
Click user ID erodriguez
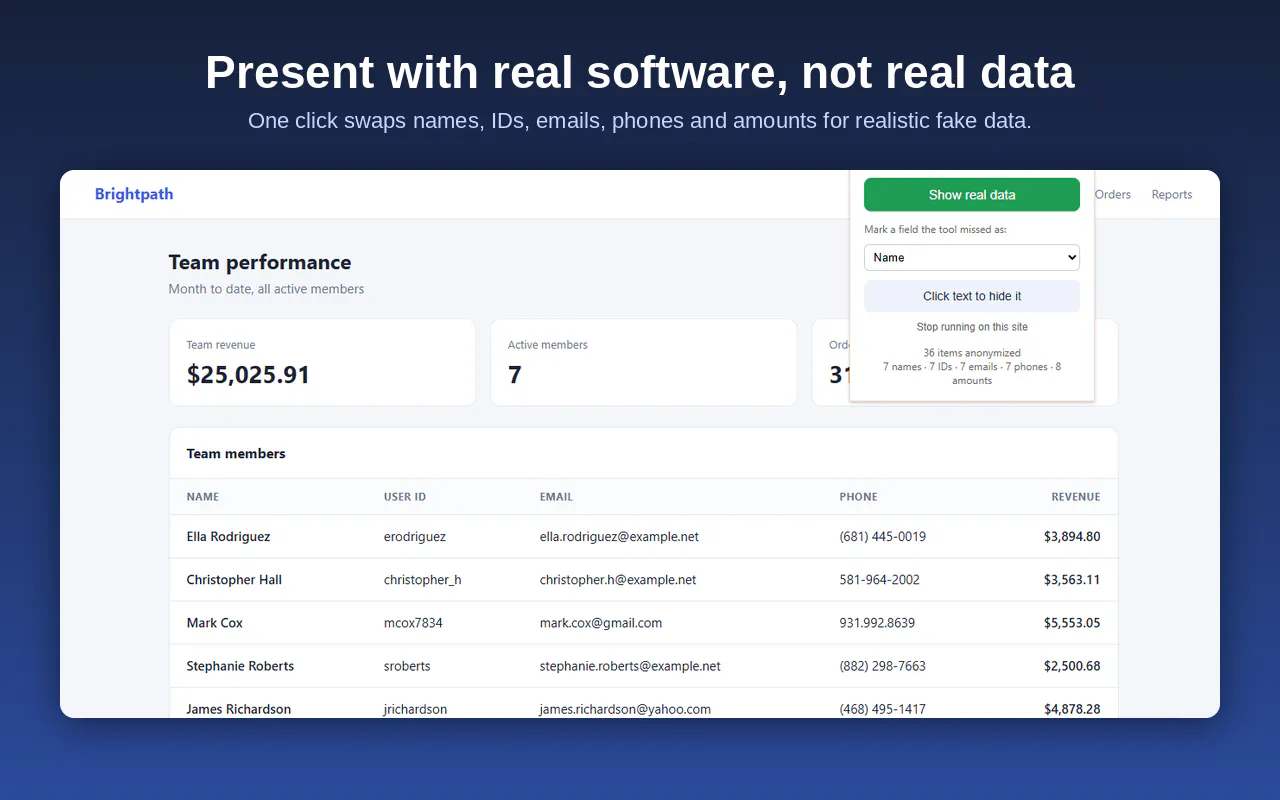[415, 537]
